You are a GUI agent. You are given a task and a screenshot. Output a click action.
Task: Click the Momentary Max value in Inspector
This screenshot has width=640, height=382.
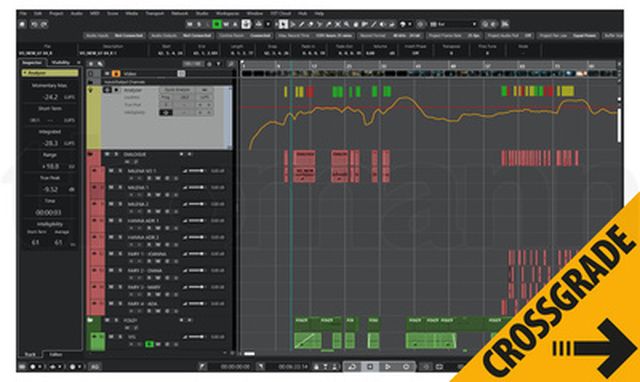51,97
